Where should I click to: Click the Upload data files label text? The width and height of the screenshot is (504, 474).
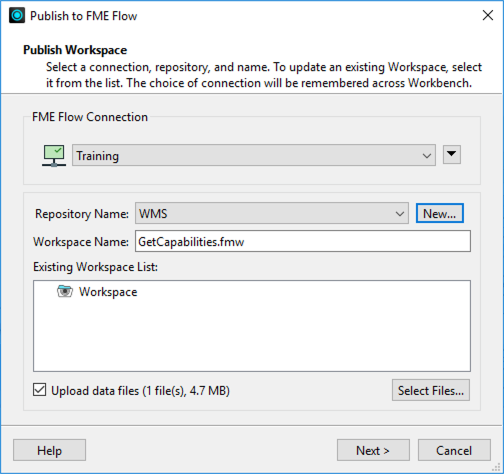[x=140, y=391]
